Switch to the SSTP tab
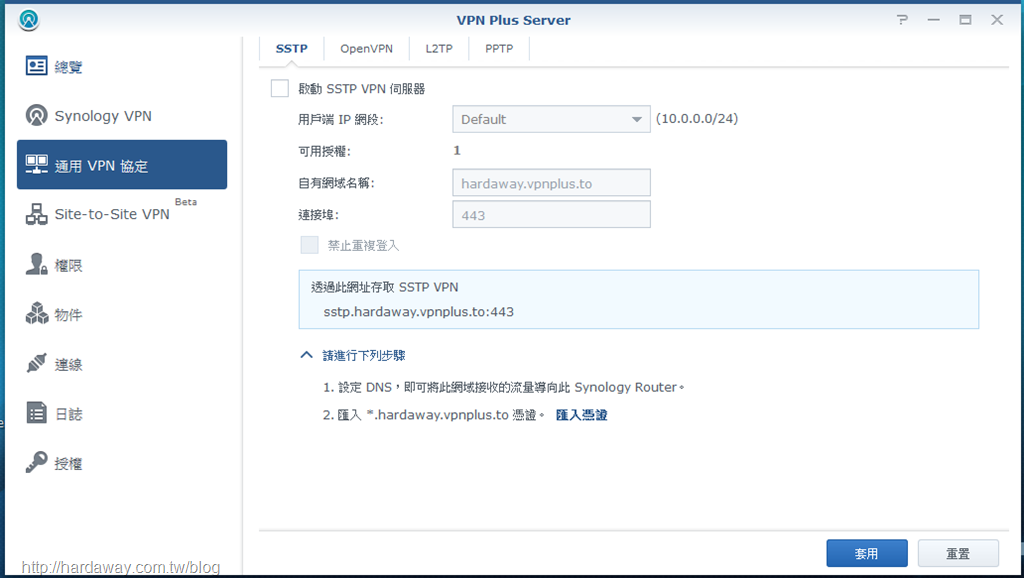Viewport: 1024px width, 578px height. click(291, 48)
